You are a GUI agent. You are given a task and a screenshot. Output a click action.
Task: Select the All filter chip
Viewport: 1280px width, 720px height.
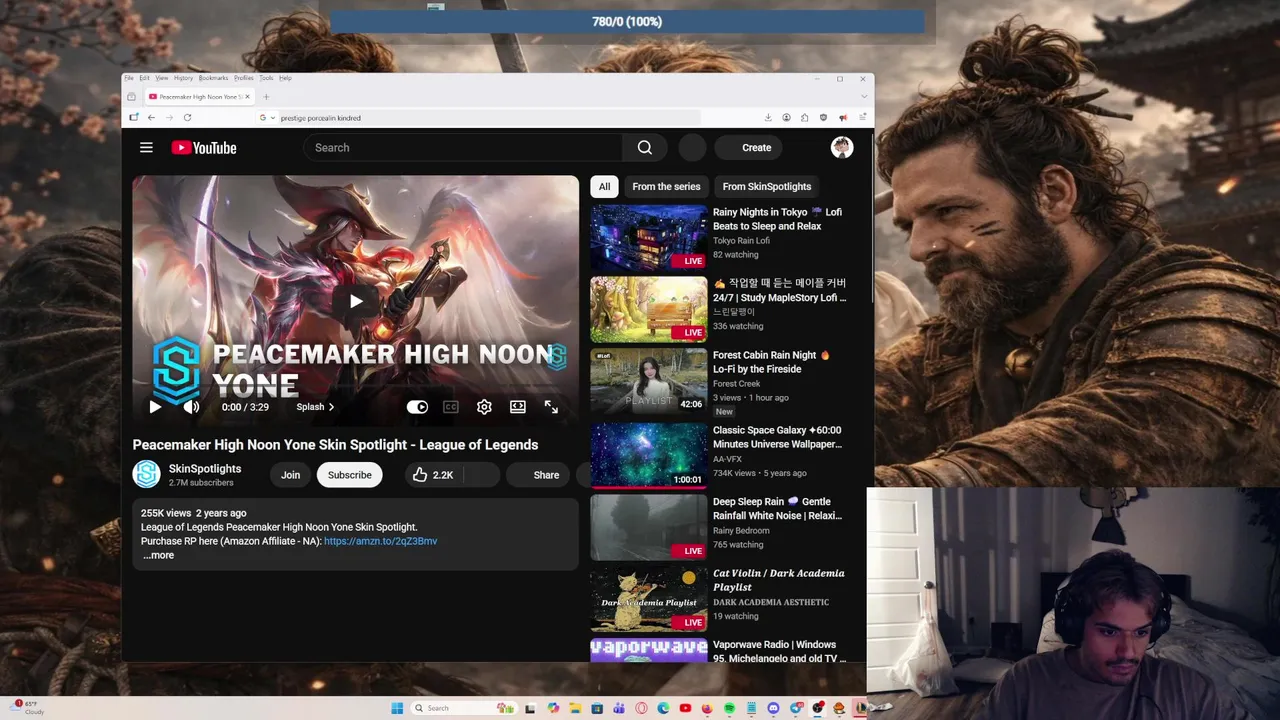click(604, 186)
